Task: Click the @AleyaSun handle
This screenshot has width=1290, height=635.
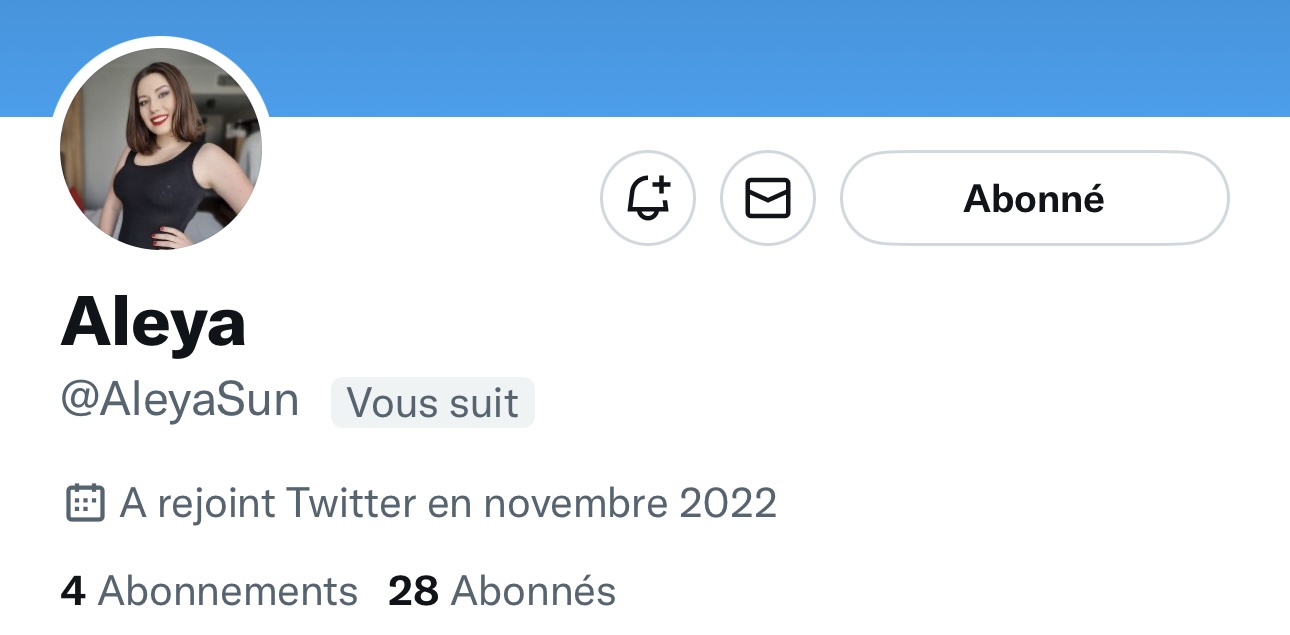Action: pos(180,401)
